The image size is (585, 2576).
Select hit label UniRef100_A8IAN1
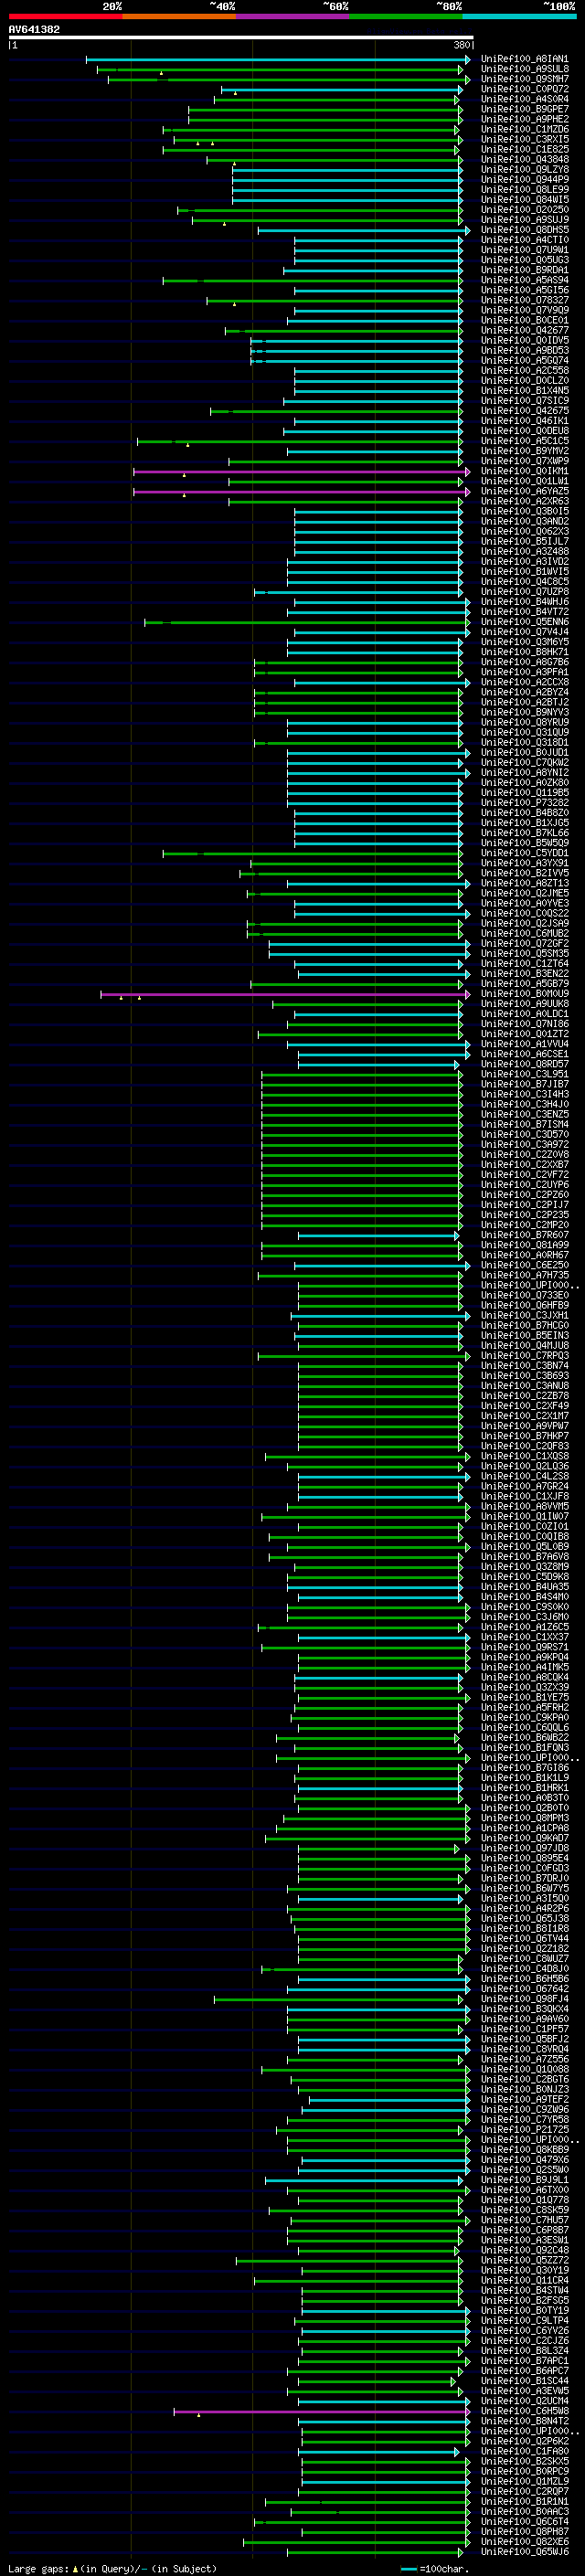(x=525, y=59)
